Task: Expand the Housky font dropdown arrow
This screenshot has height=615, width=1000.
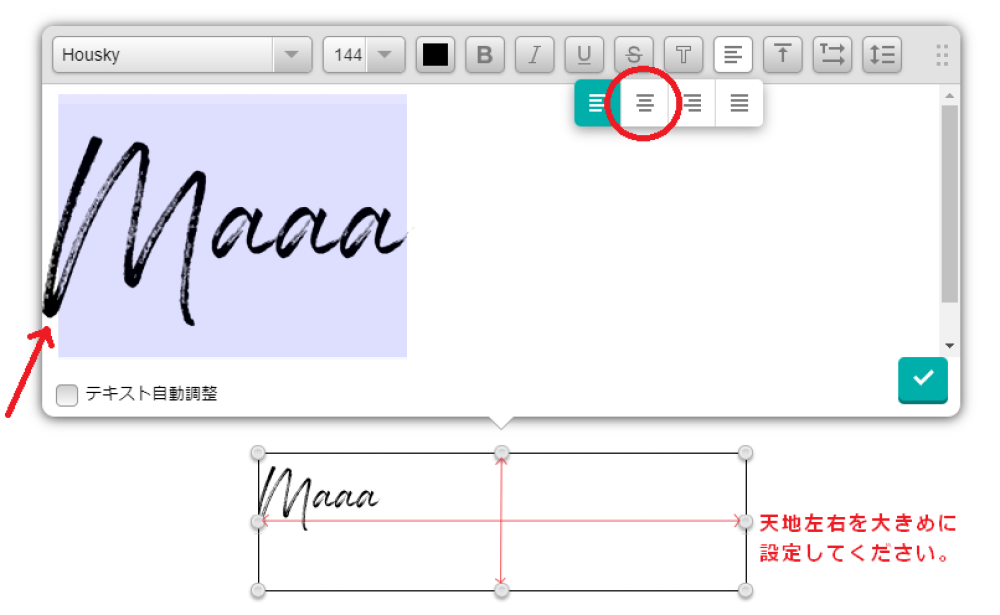Action: click(x=292, y=55)
